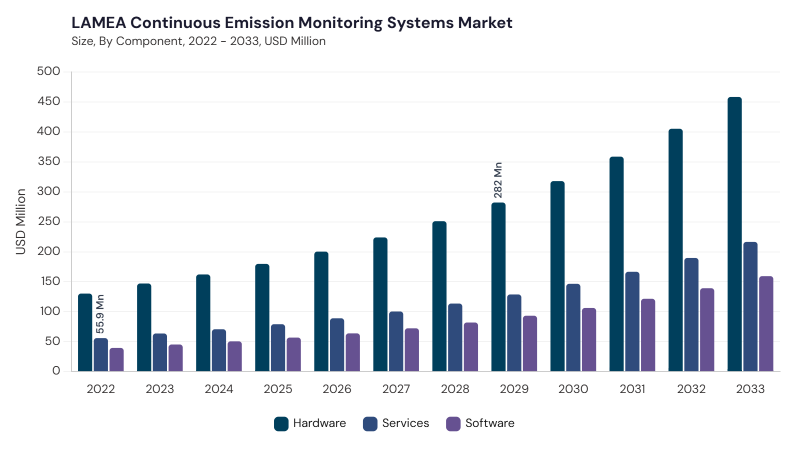This screenshot has height=450, width=800.
Task: Click the USD Million y-axis title
Action: 20,221
